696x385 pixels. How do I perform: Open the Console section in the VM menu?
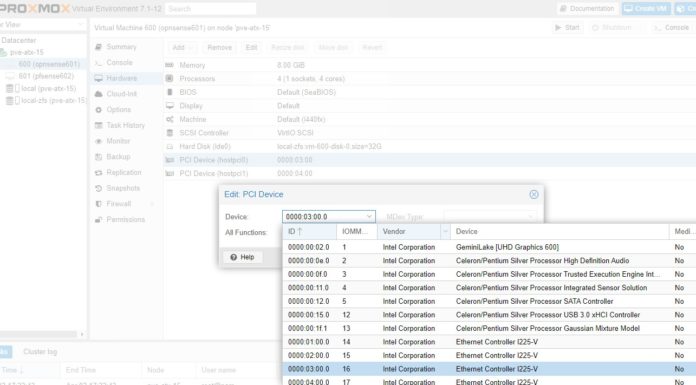click(x=119, y=63)
